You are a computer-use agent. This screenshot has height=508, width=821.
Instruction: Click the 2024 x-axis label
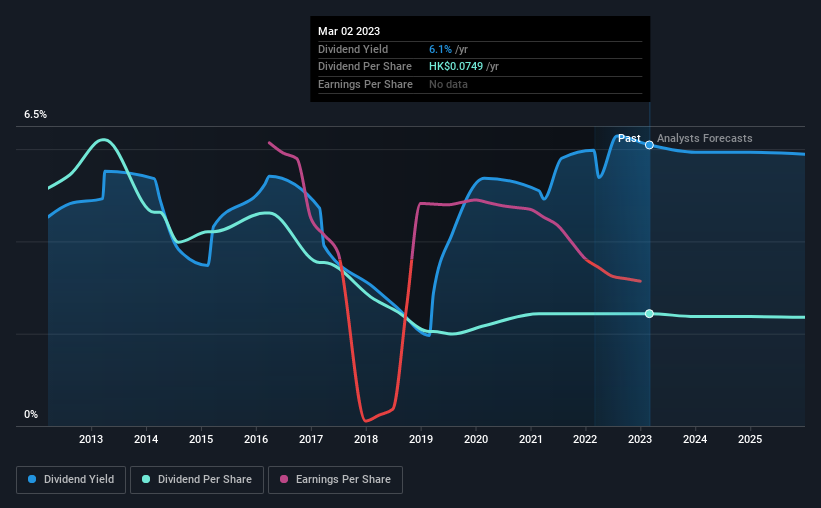point(695,439)
